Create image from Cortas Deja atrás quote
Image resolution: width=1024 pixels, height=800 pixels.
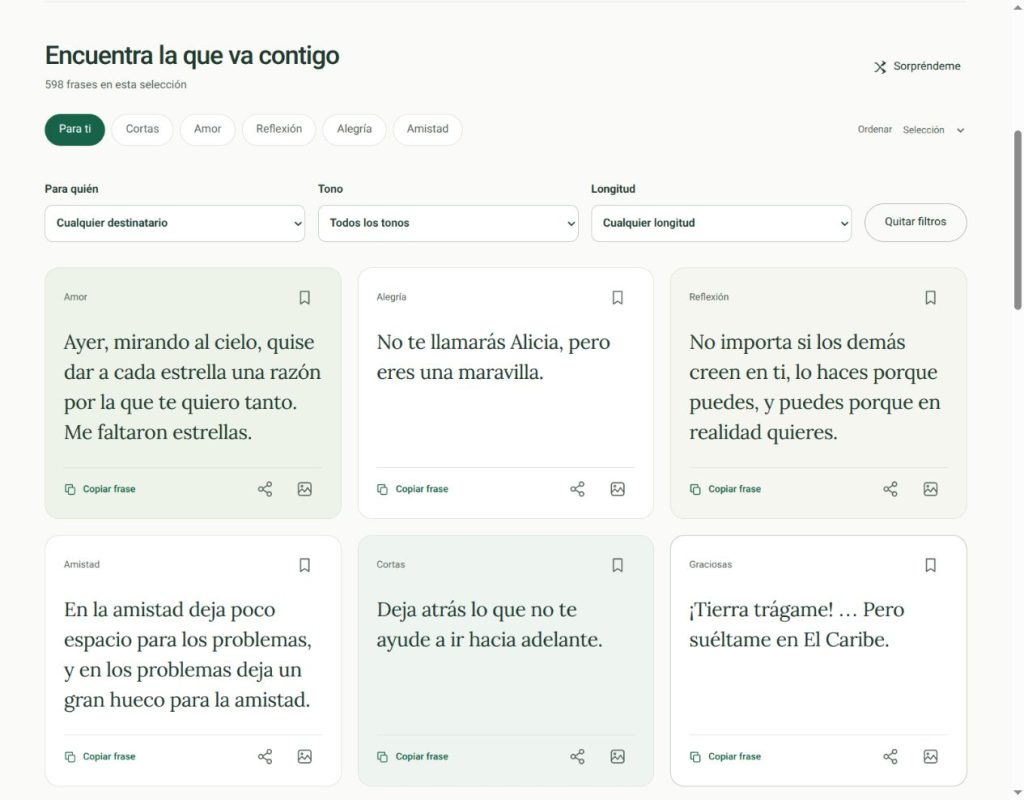pos(617,756)
